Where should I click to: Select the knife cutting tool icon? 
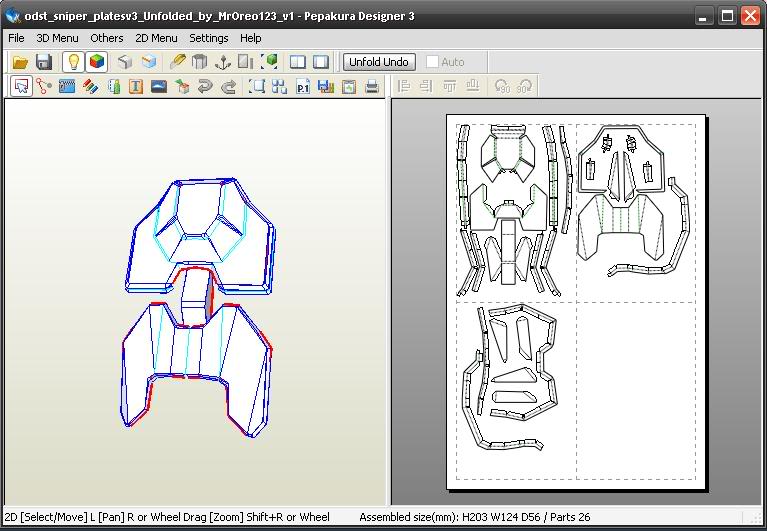178,62
